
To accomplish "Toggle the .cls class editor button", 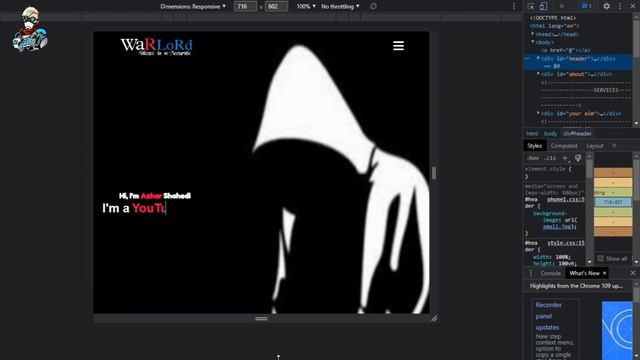I will pos(550,158).
